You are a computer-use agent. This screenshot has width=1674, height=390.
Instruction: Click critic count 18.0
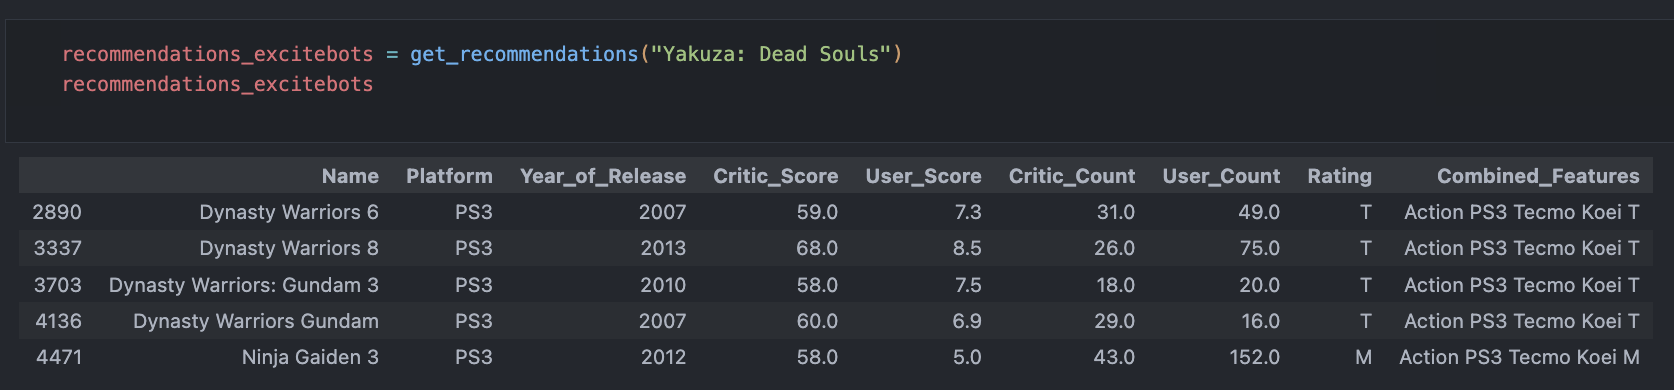point(1115,285)
